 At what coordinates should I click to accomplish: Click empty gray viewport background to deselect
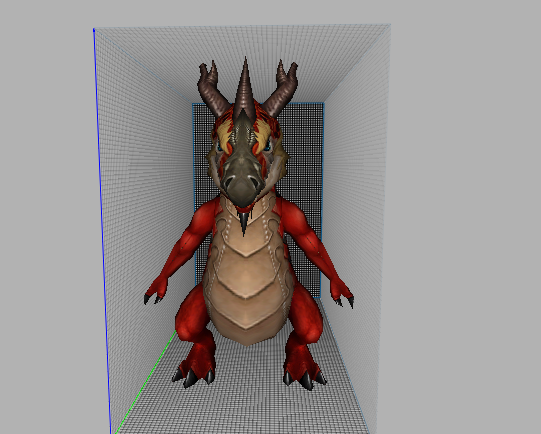pos(466,207)
